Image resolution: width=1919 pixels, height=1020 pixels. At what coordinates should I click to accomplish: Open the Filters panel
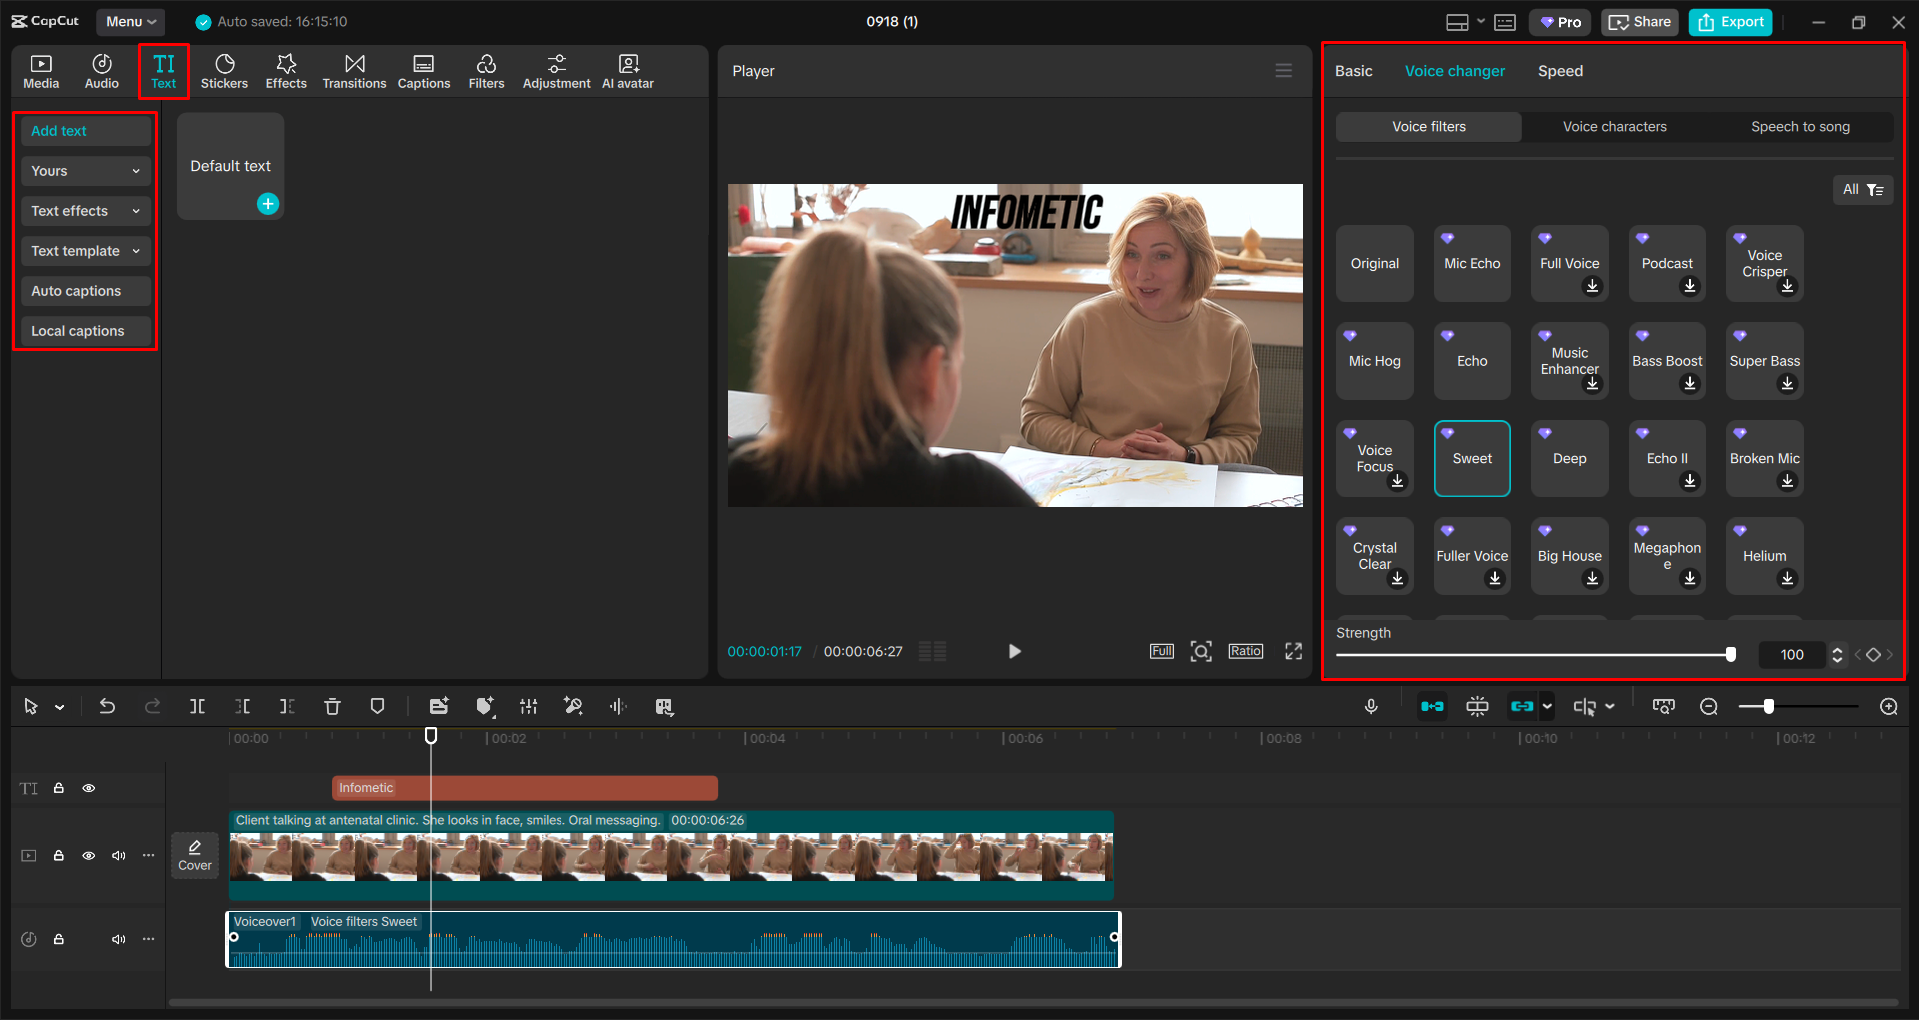[486, 70]
